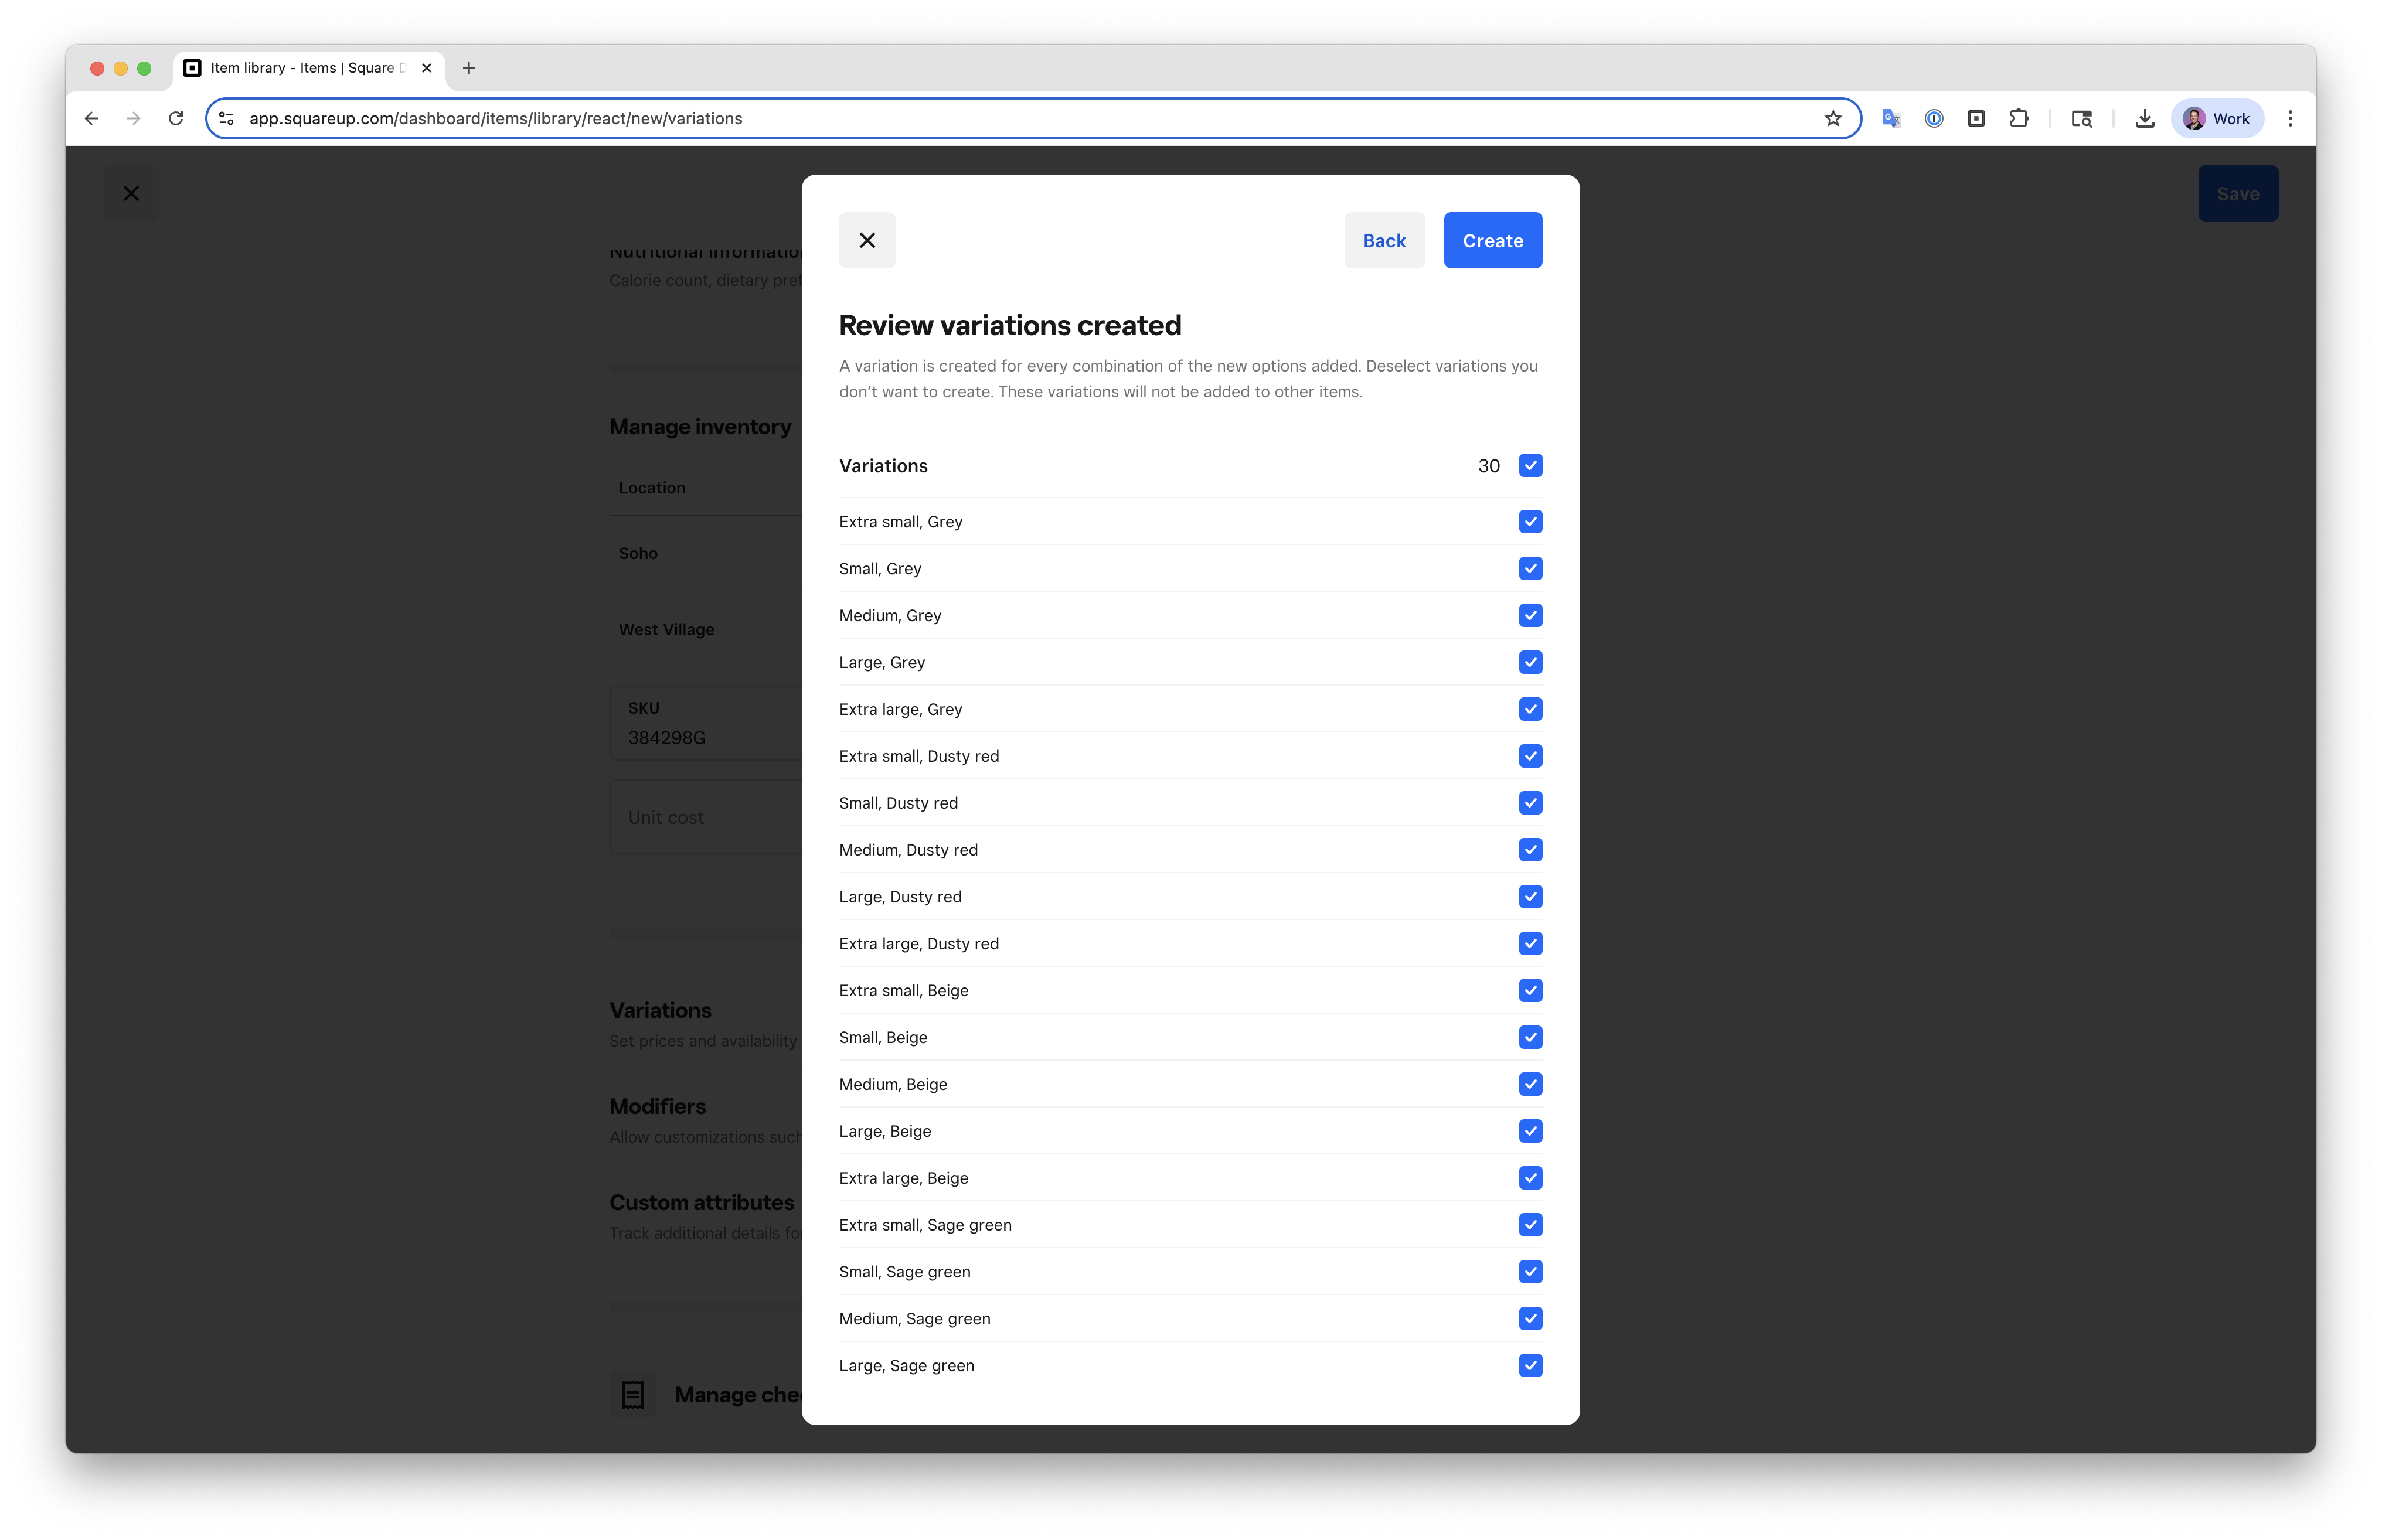The height and width of the screenshot is (1540, 2382).
Task: Open the Work profile menu
Action: pos(2217,118)
